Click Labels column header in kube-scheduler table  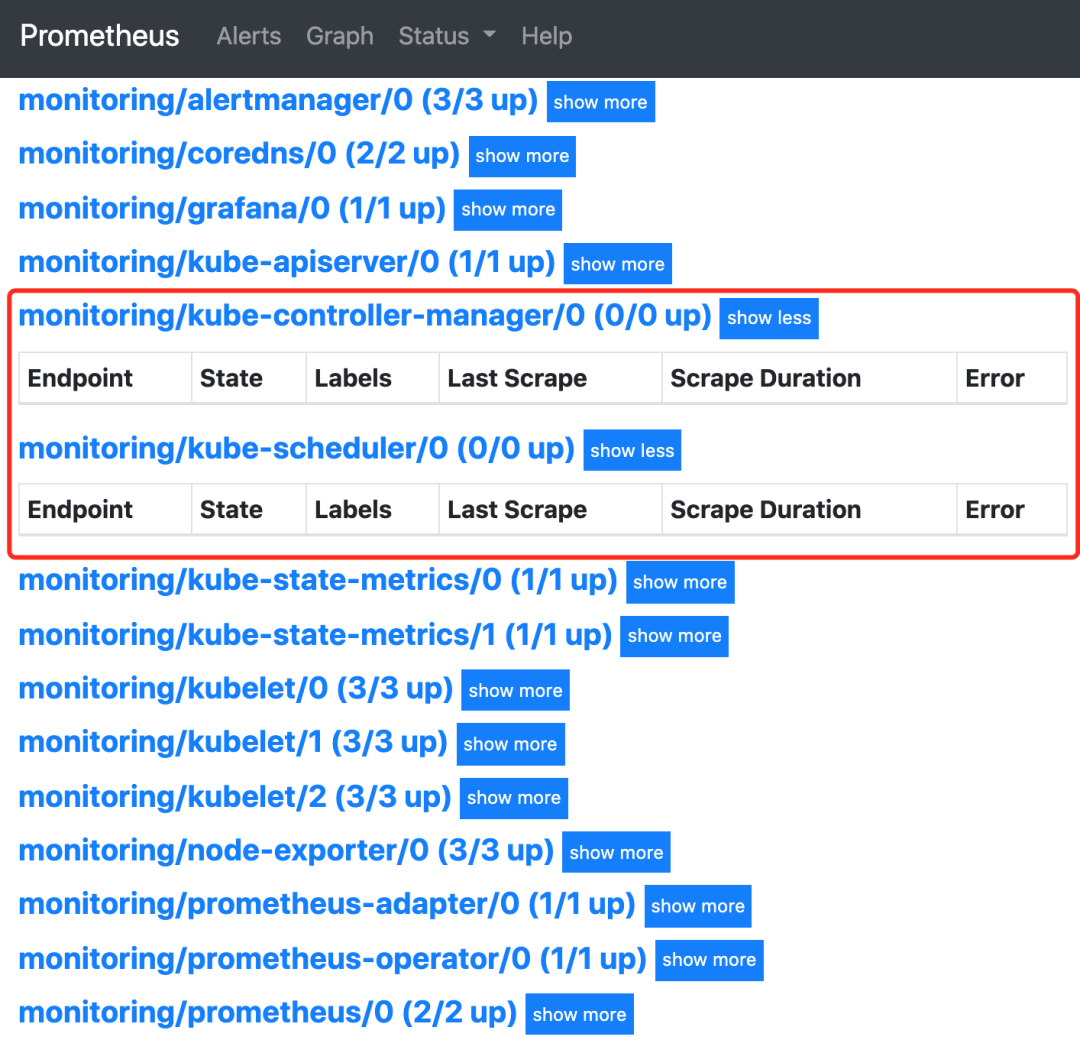click(373, 510)
